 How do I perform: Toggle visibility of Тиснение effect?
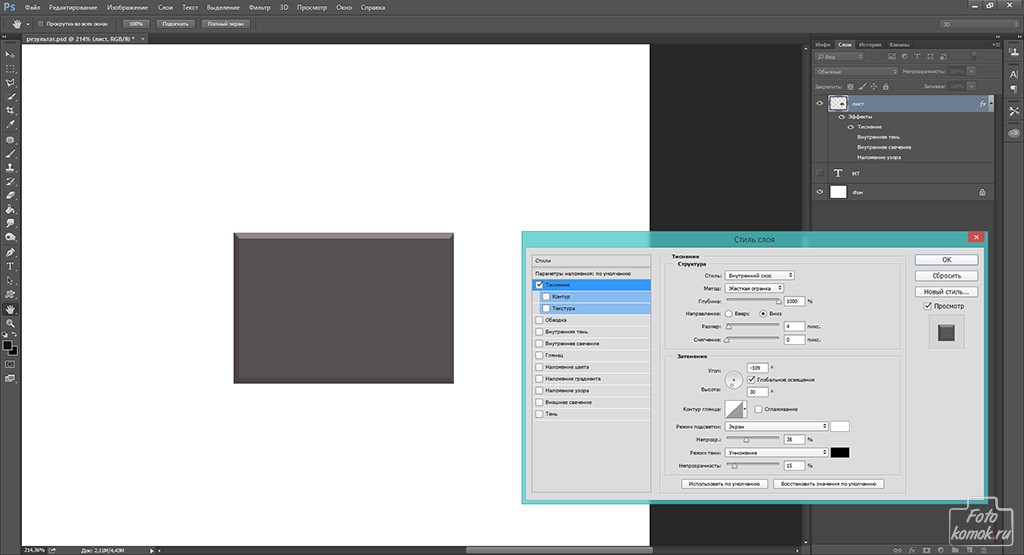coord(851,127)
